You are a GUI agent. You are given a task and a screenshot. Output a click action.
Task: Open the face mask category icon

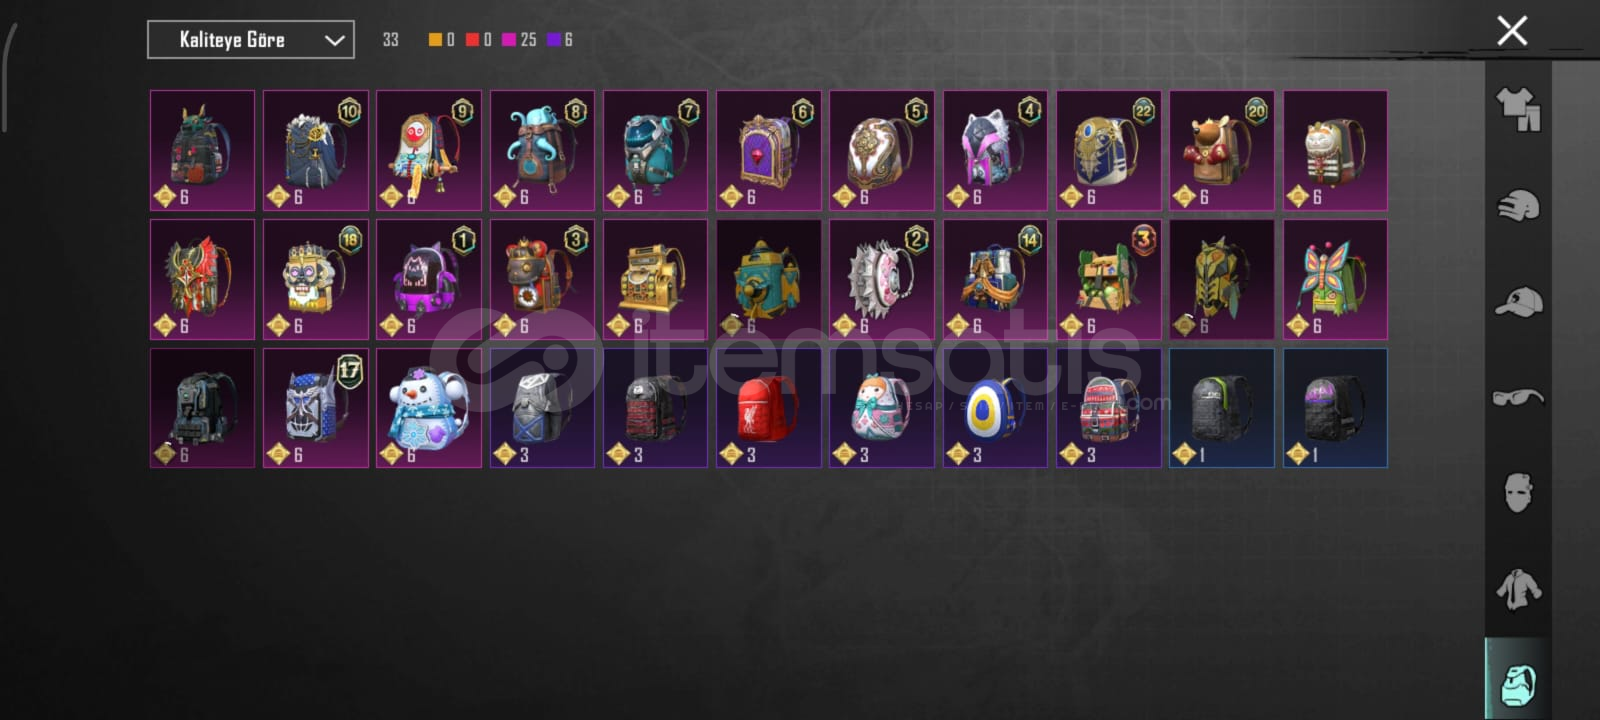pos(1518,493)
